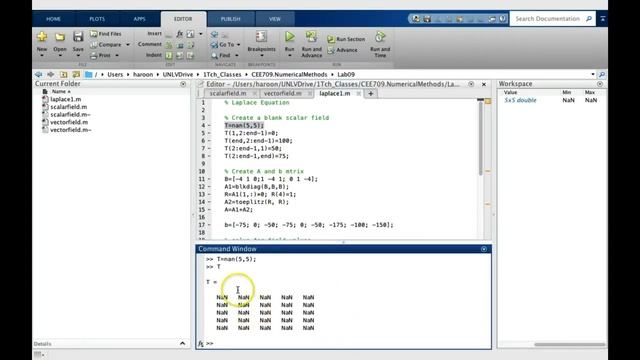The image size is (640, 360).
Task: Add new editor tab with plus
Action: [371, 93]
